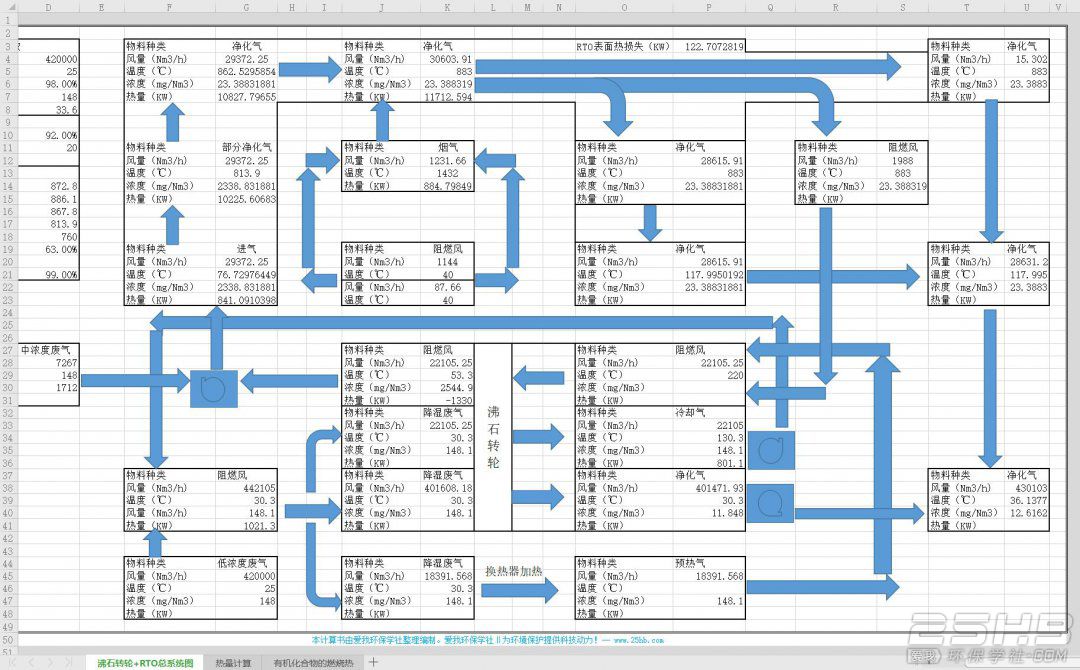Open the www.25bb.com link in footer
This screenshot has height=670, width=1080.
point(638,640)
